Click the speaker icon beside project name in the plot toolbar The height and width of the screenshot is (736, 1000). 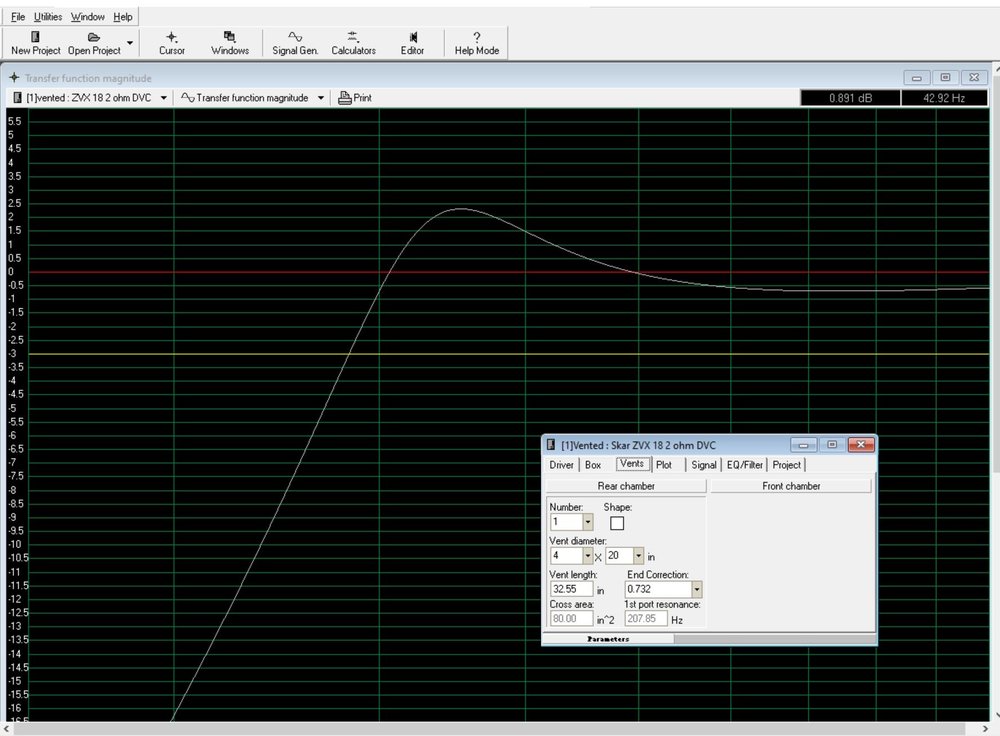coord(18,98)
